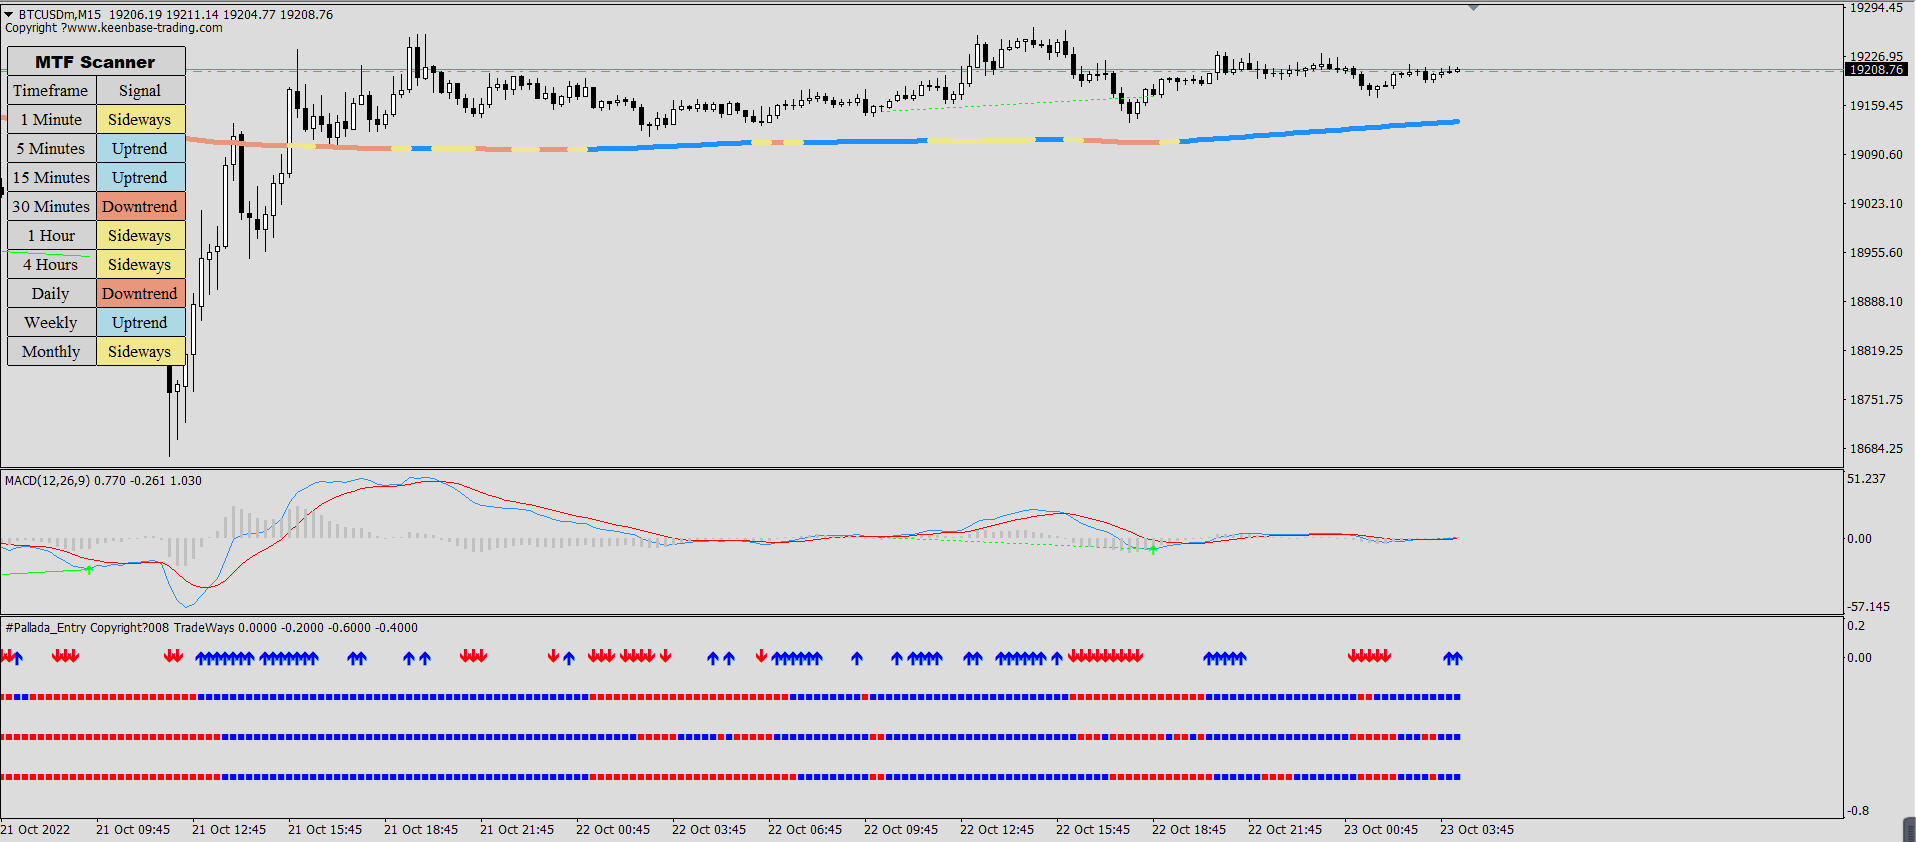Click the 0.2 Pallada scale value
This screenshot has width=1916, height=842.
coord(1856,626)
